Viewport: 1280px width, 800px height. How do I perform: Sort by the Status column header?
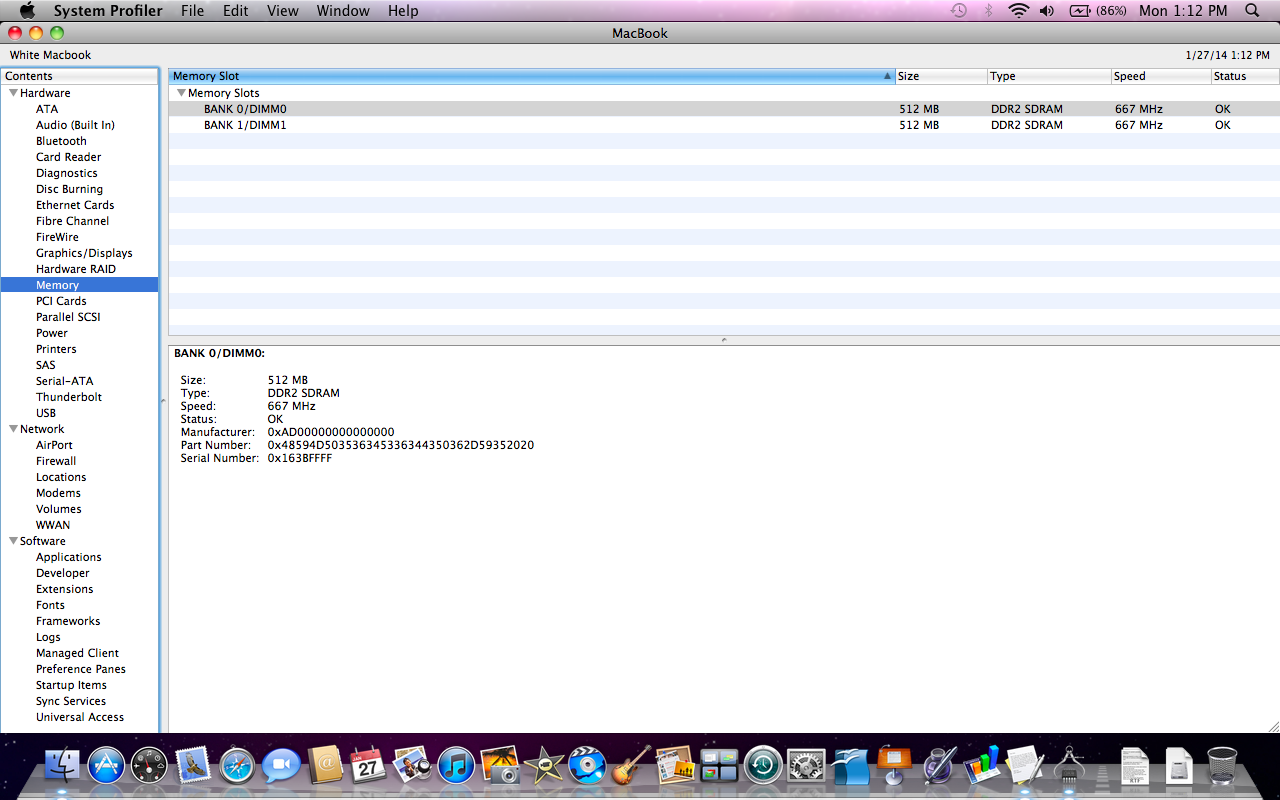pos(1245,76)
